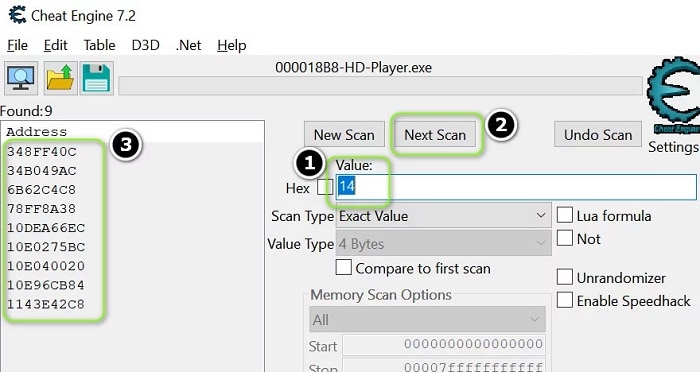This screenshot has width=700, height=372.
Task: Select address 348FF40C
Action: (42, 152)
